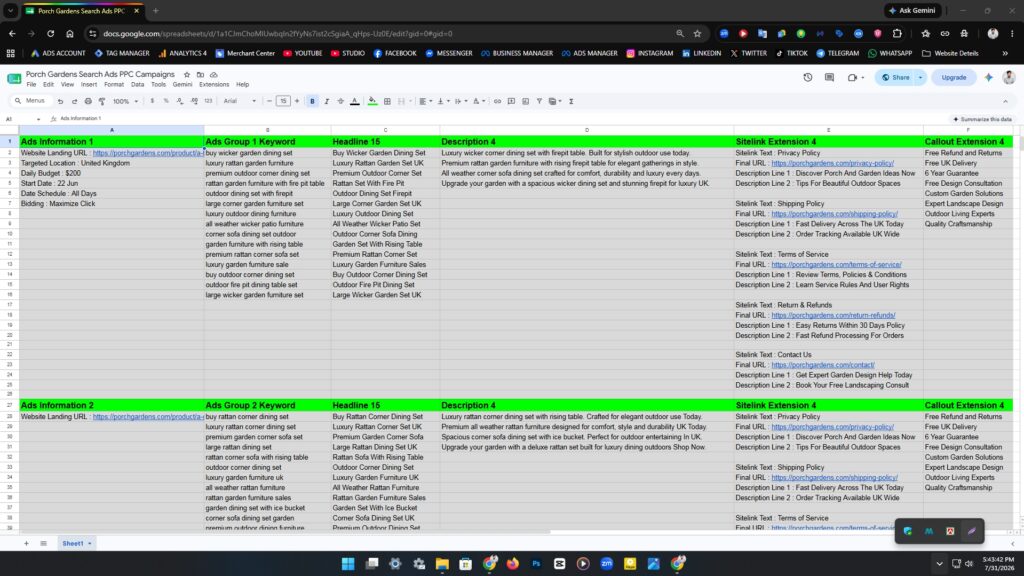The image size is (1024, 576).
Task: Click the Name box cell reference
Action: (22, 119)
